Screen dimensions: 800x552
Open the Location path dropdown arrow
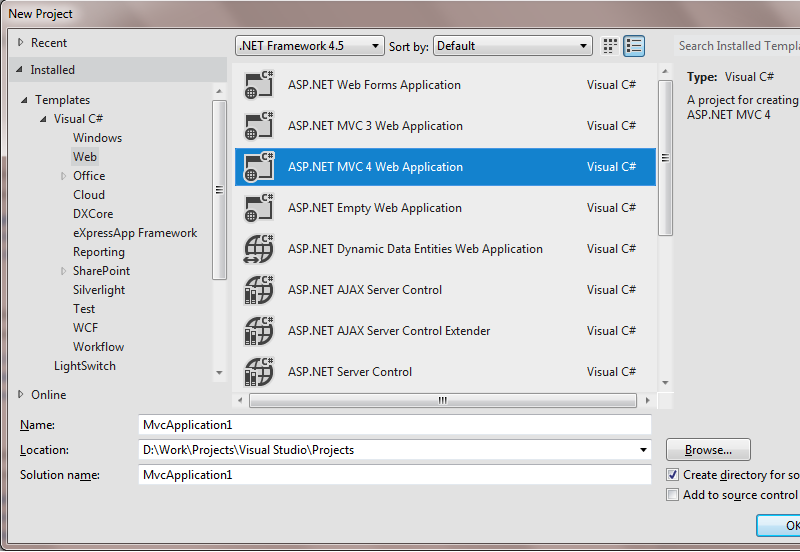[x=643, y=450]
